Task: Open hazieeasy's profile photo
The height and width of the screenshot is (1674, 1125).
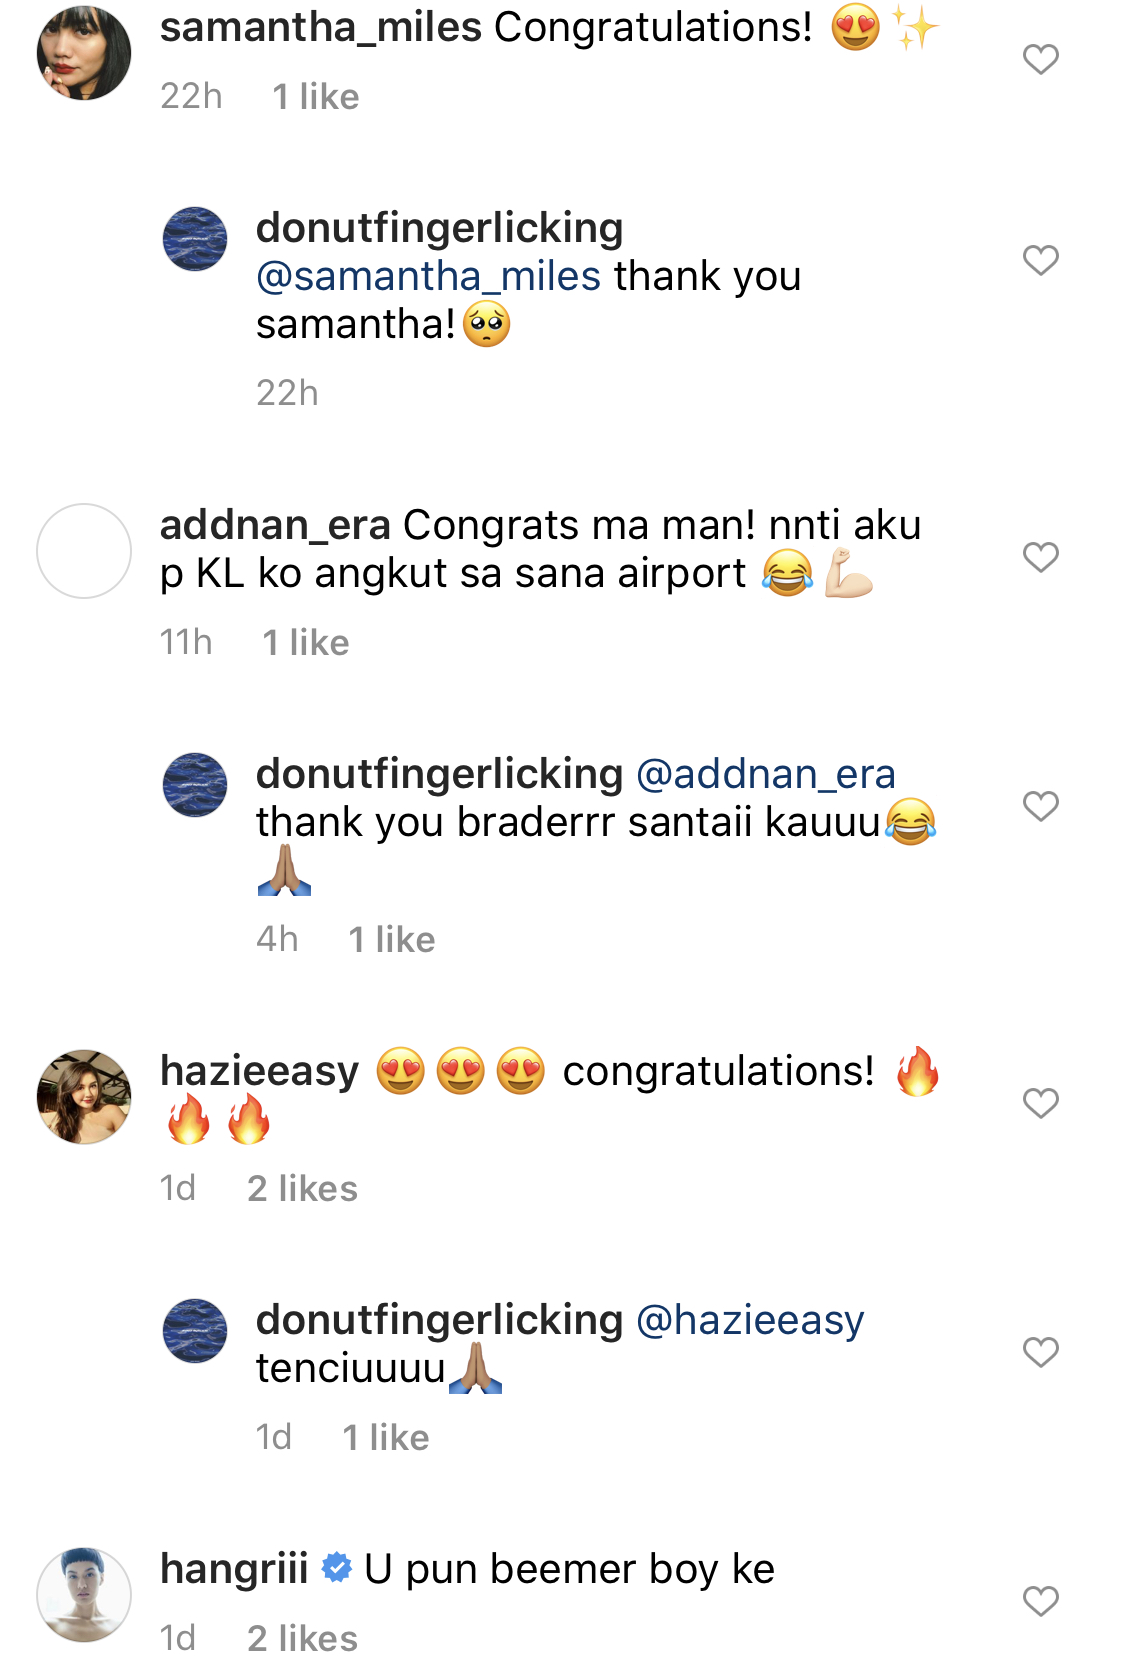Action: tap(84, 1097)
